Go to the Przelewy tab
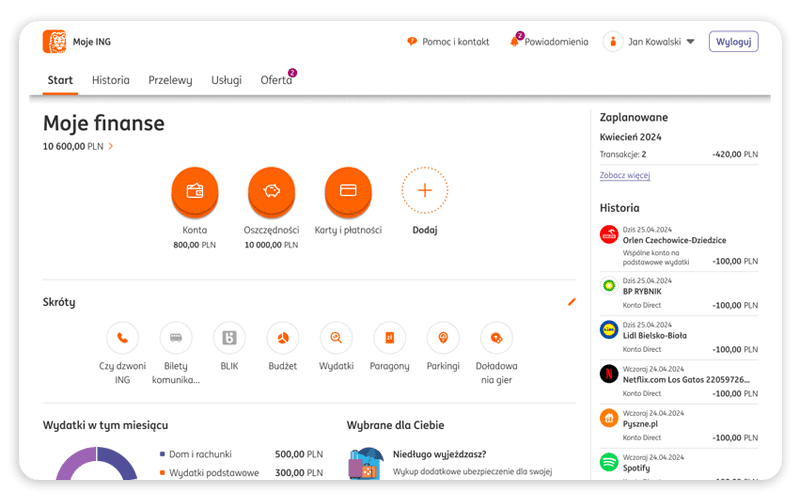 click(170, 80)
